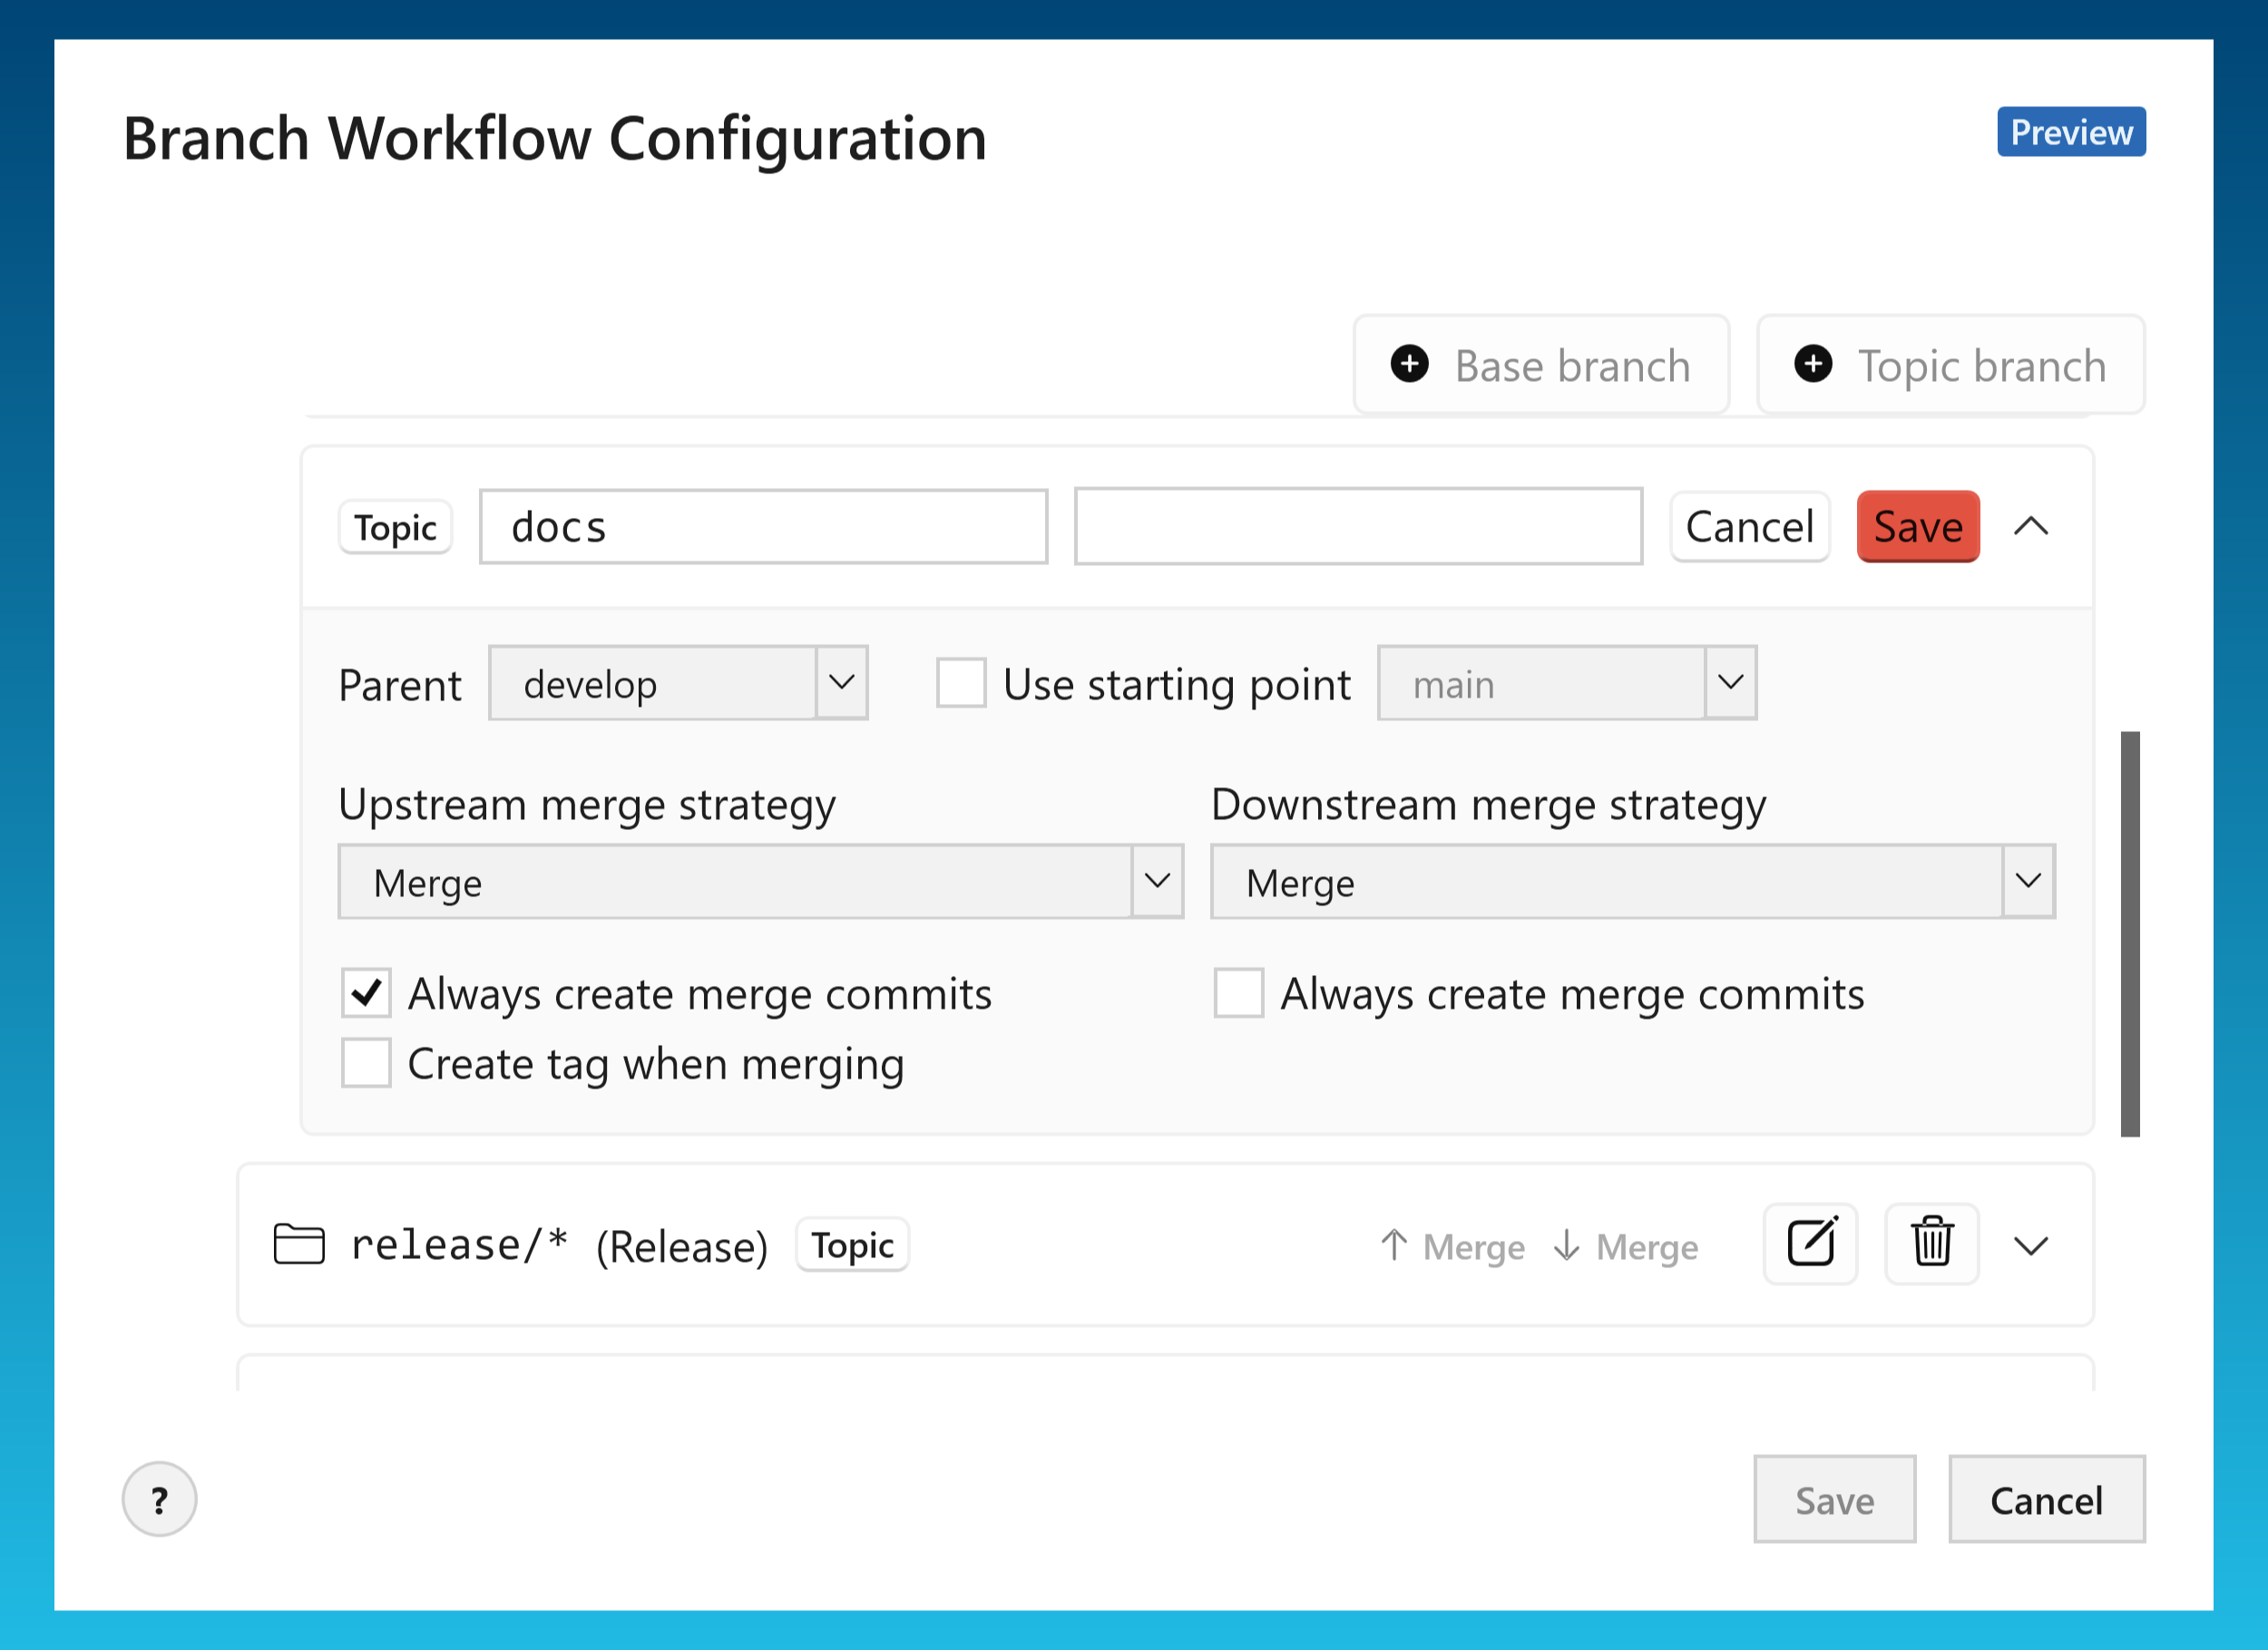This screenshot has width=2268, height=1650.
Task: Click the plus icon on Topic branch
Action: [1813, 365]
